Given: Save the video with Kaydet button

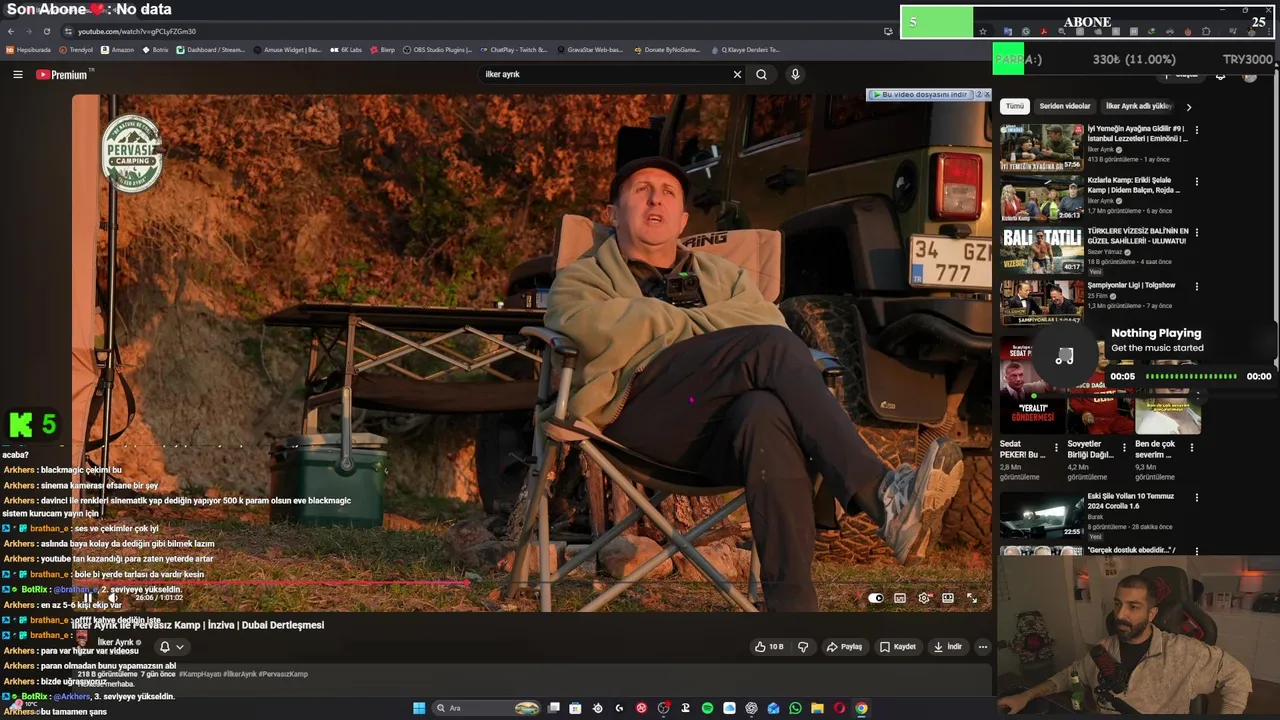Looking at the screenshot, I should tap(897, 647).
